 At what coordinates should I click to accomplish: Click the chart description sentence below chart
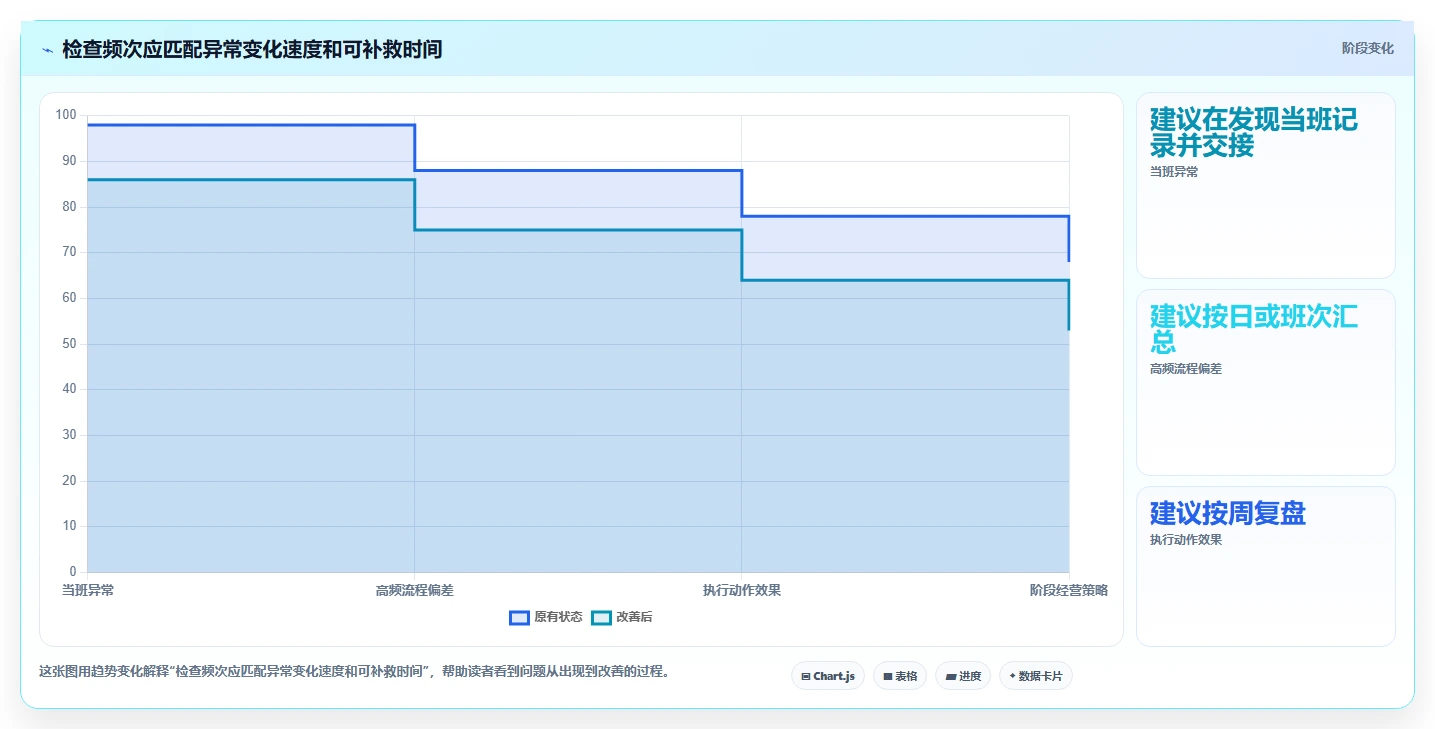click(354, 672)
